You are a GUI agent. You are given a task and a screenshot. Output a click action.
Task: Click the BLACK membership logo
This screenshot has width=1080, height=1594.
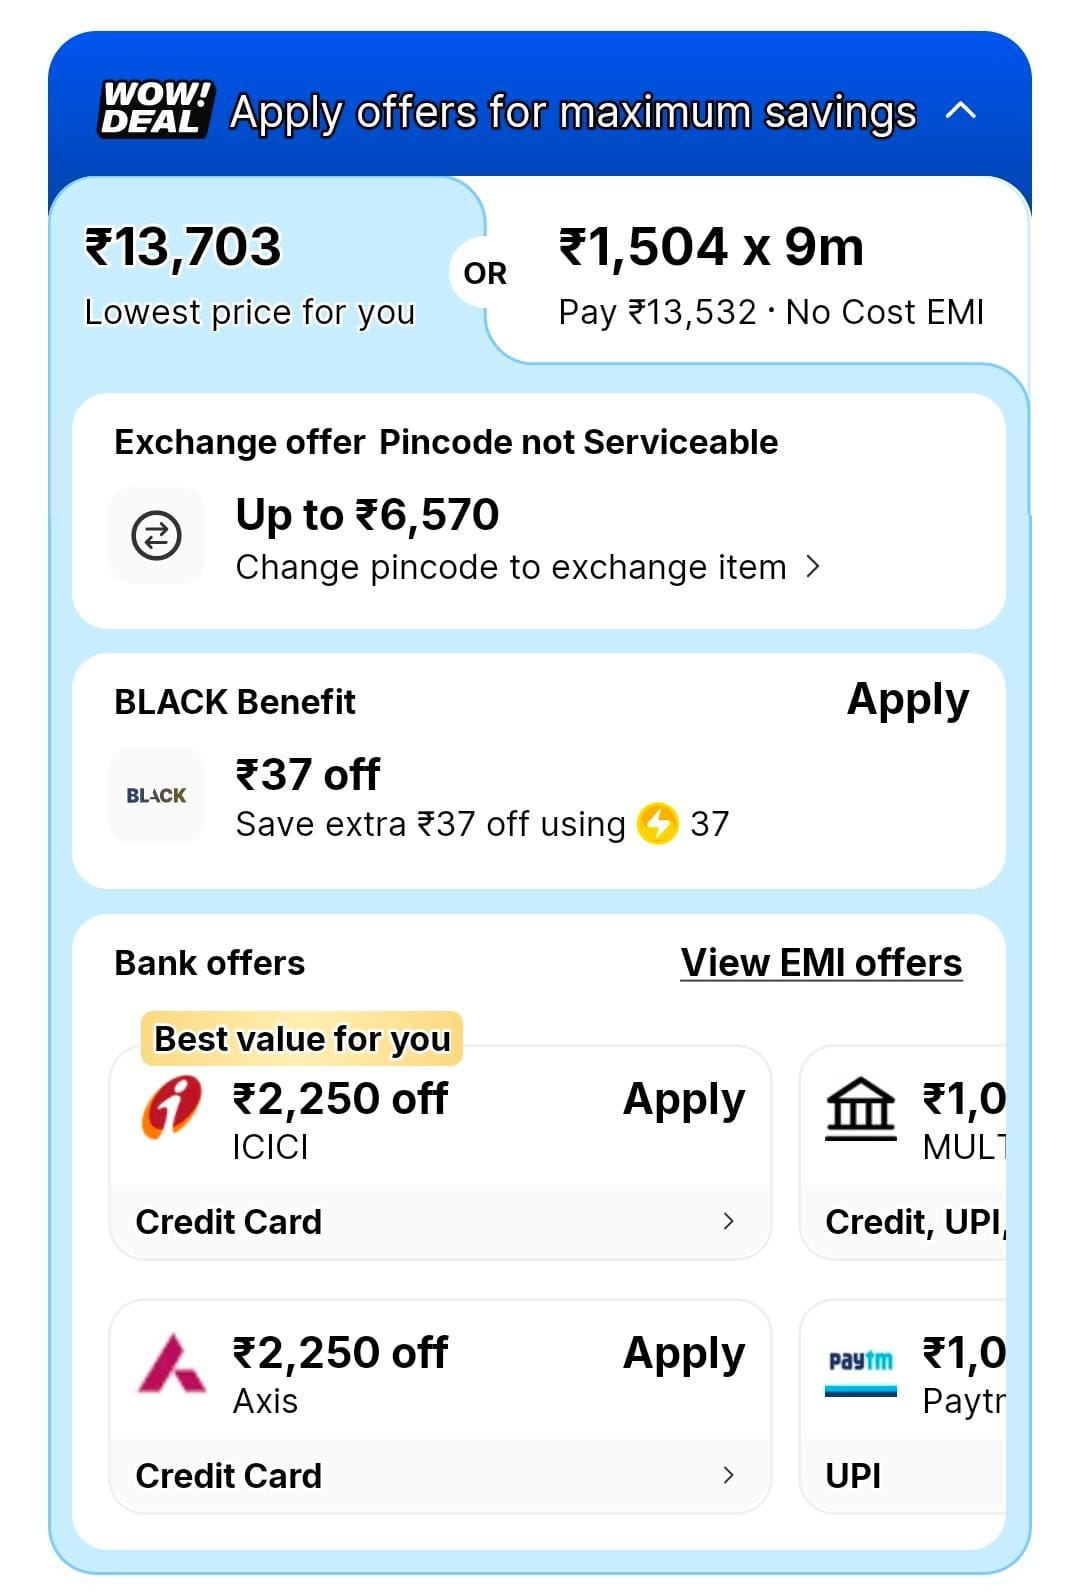[156, 795]
